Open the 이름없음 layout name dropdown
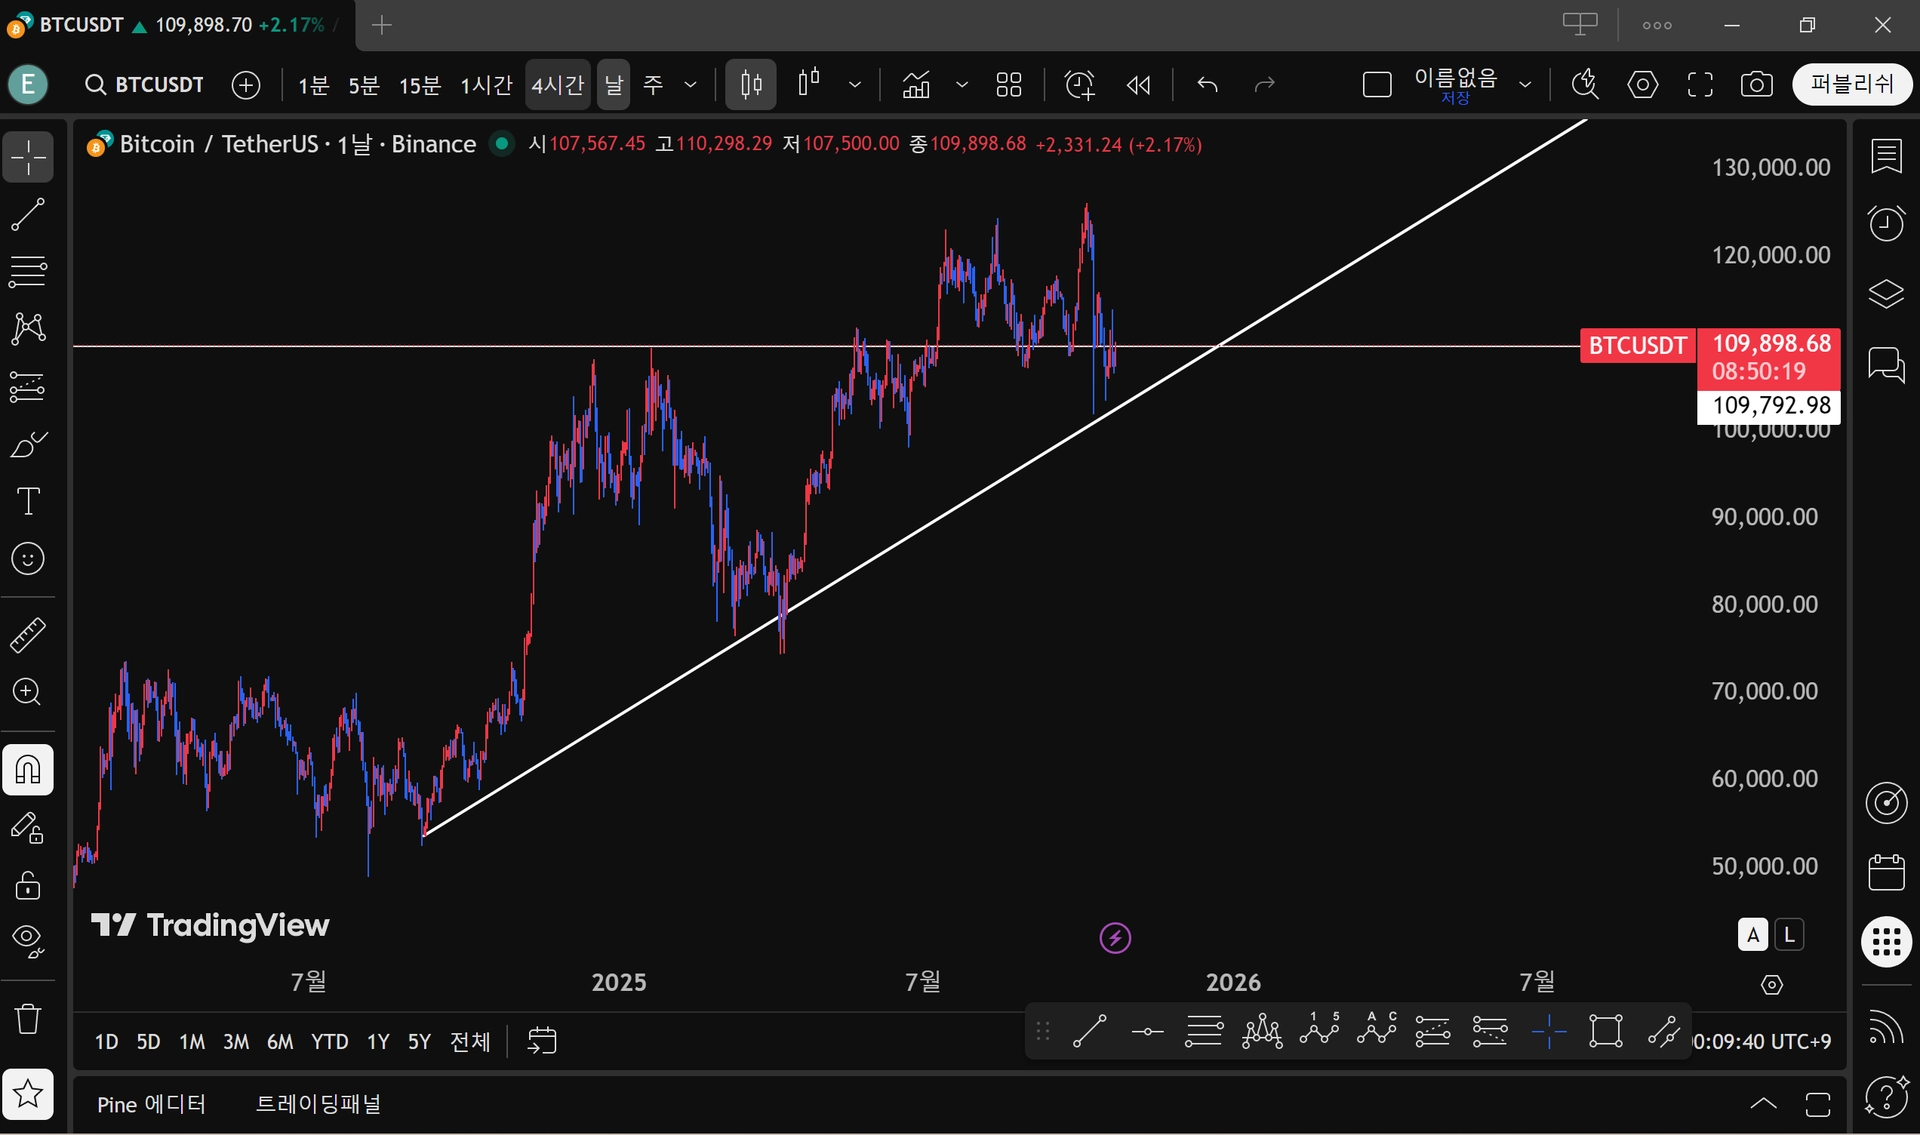The image size is (1920, 1135). pyautogui.click(x=1525, y=85)
